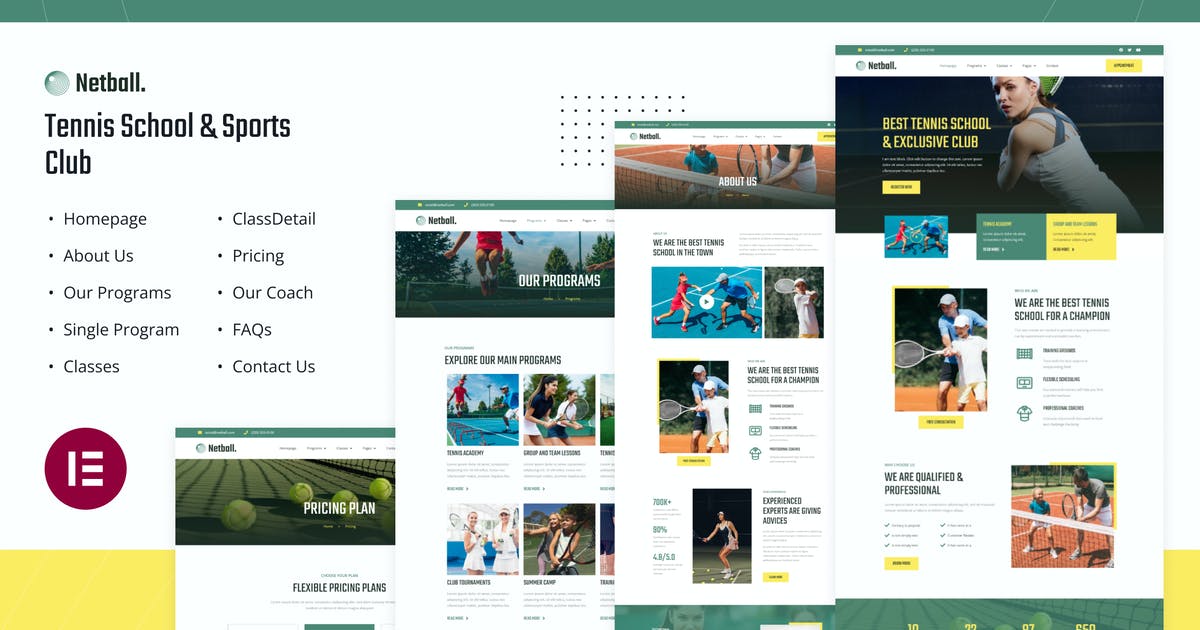Open the Classes dropdown in the Pricing Plan mockup
This screenshot has width=1200, height=630.
(345, 448)
